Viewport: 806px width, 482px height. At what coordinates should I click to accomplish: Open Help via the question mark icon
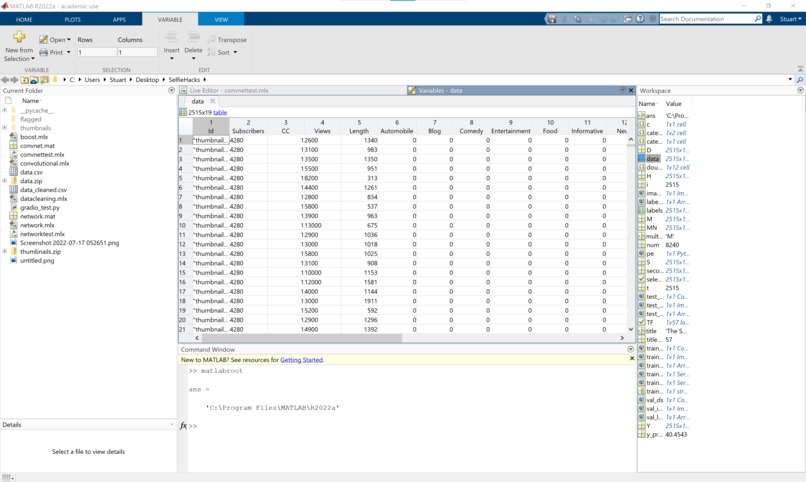coord(640,19)
